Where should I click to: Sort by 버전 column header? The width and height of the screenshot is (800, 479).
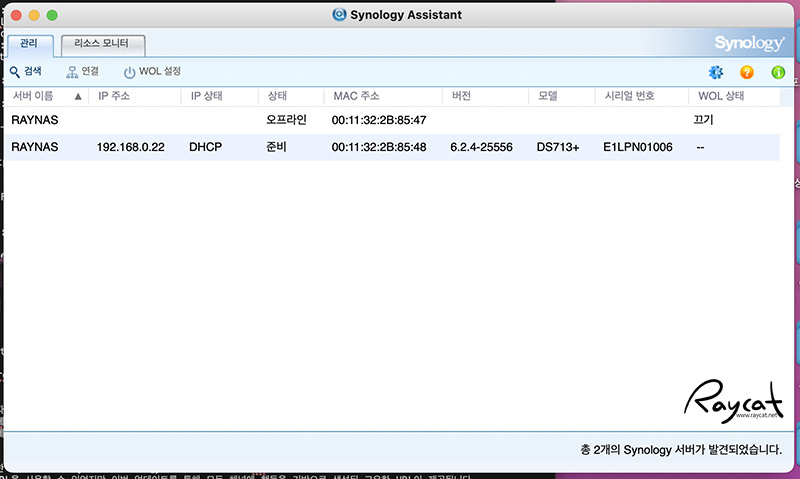[461, 96]
